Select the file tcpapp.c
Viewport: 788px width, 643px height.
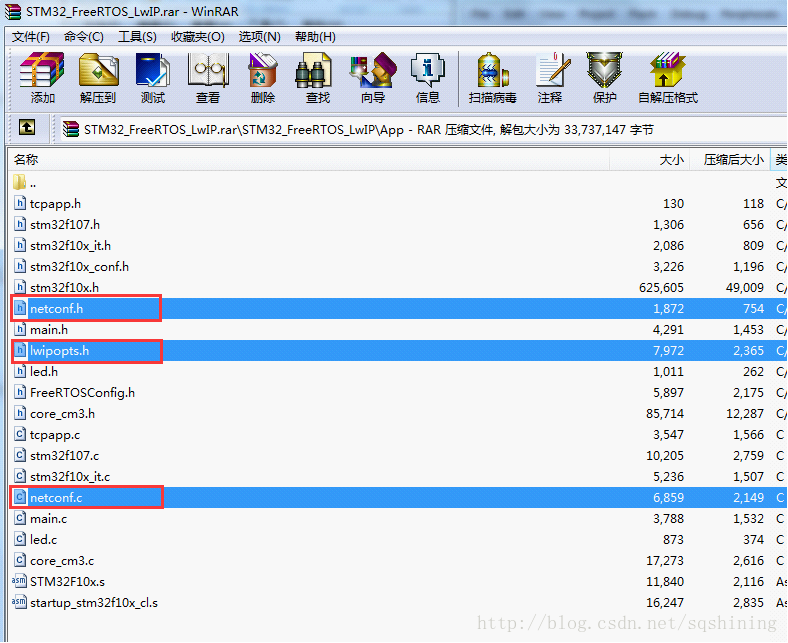tap(55, 435)
